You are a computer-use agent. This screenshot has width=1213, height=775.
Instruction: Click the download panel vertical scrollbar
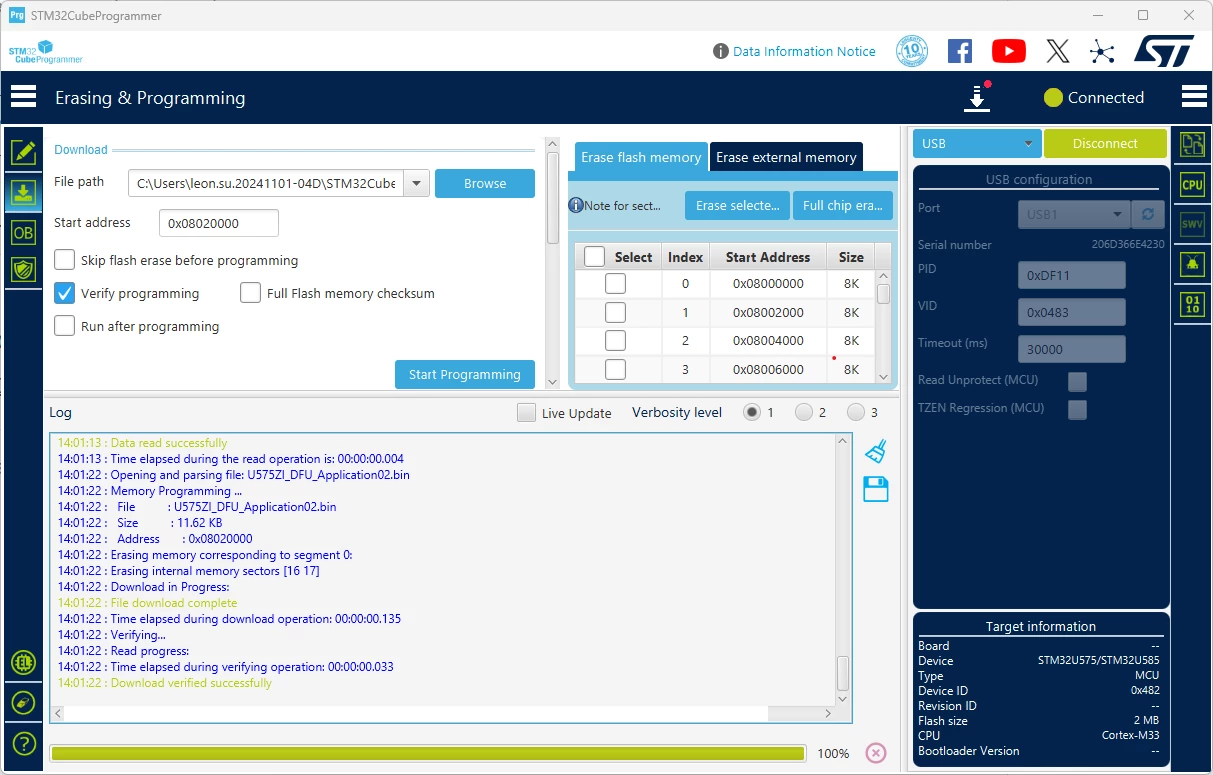553,262
